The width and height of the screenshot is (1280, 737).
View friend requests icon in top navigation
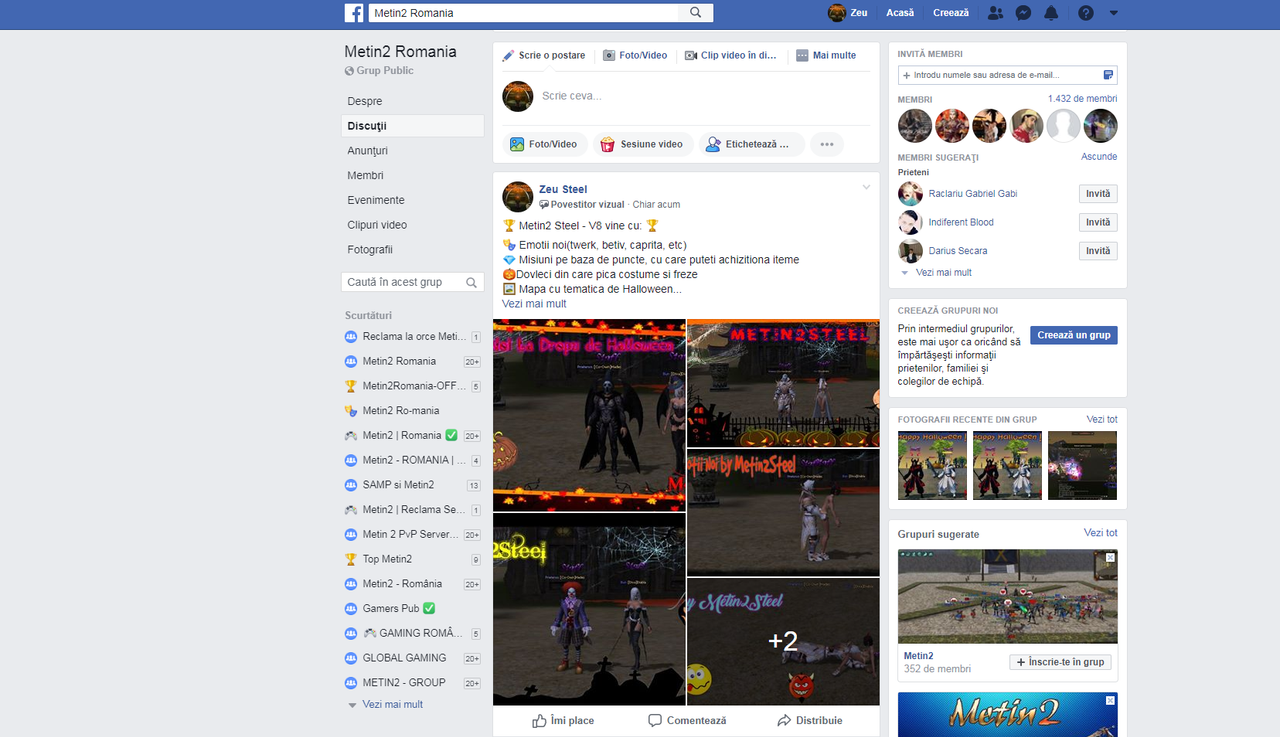(x=995, y=13)
